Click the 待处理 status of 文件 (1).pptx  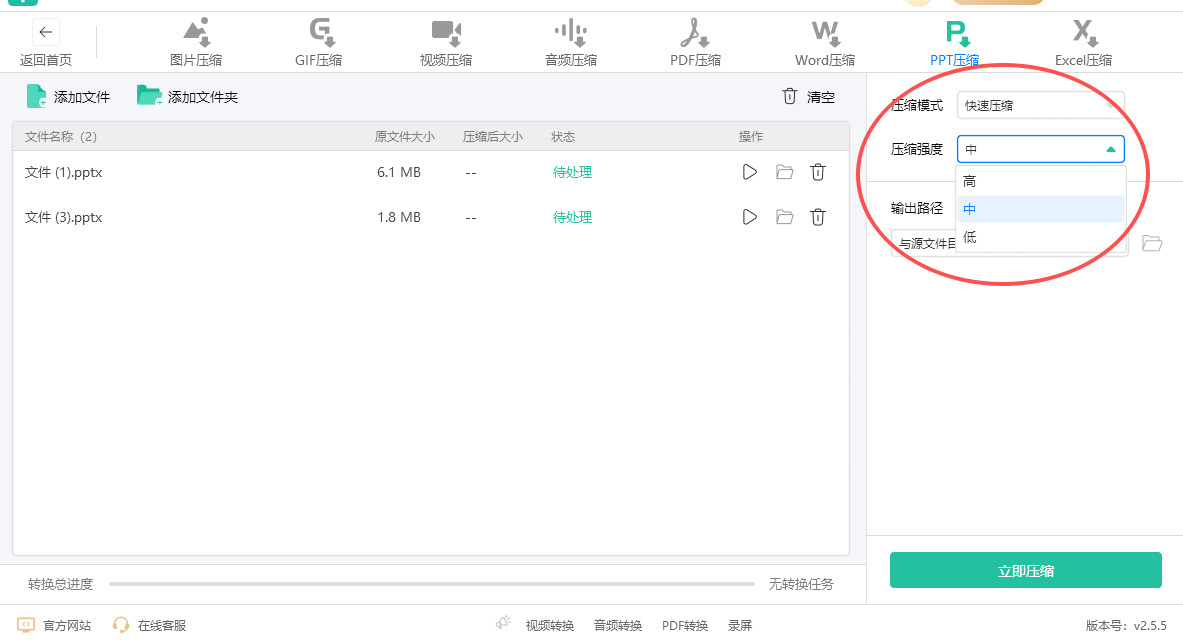(x=572, y=172)
